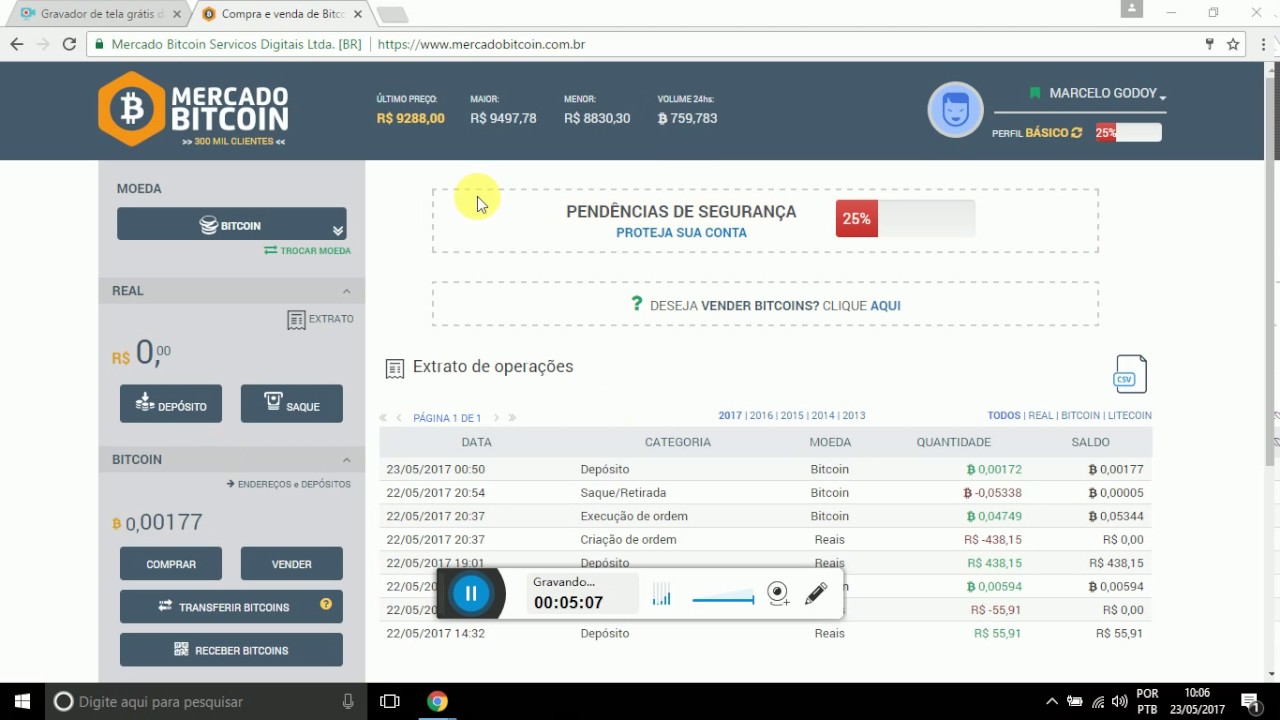This screenshot has width=1280, height=720.
Task: Open the PROTEJA SUA CONTA link
Action: (681, 233)
